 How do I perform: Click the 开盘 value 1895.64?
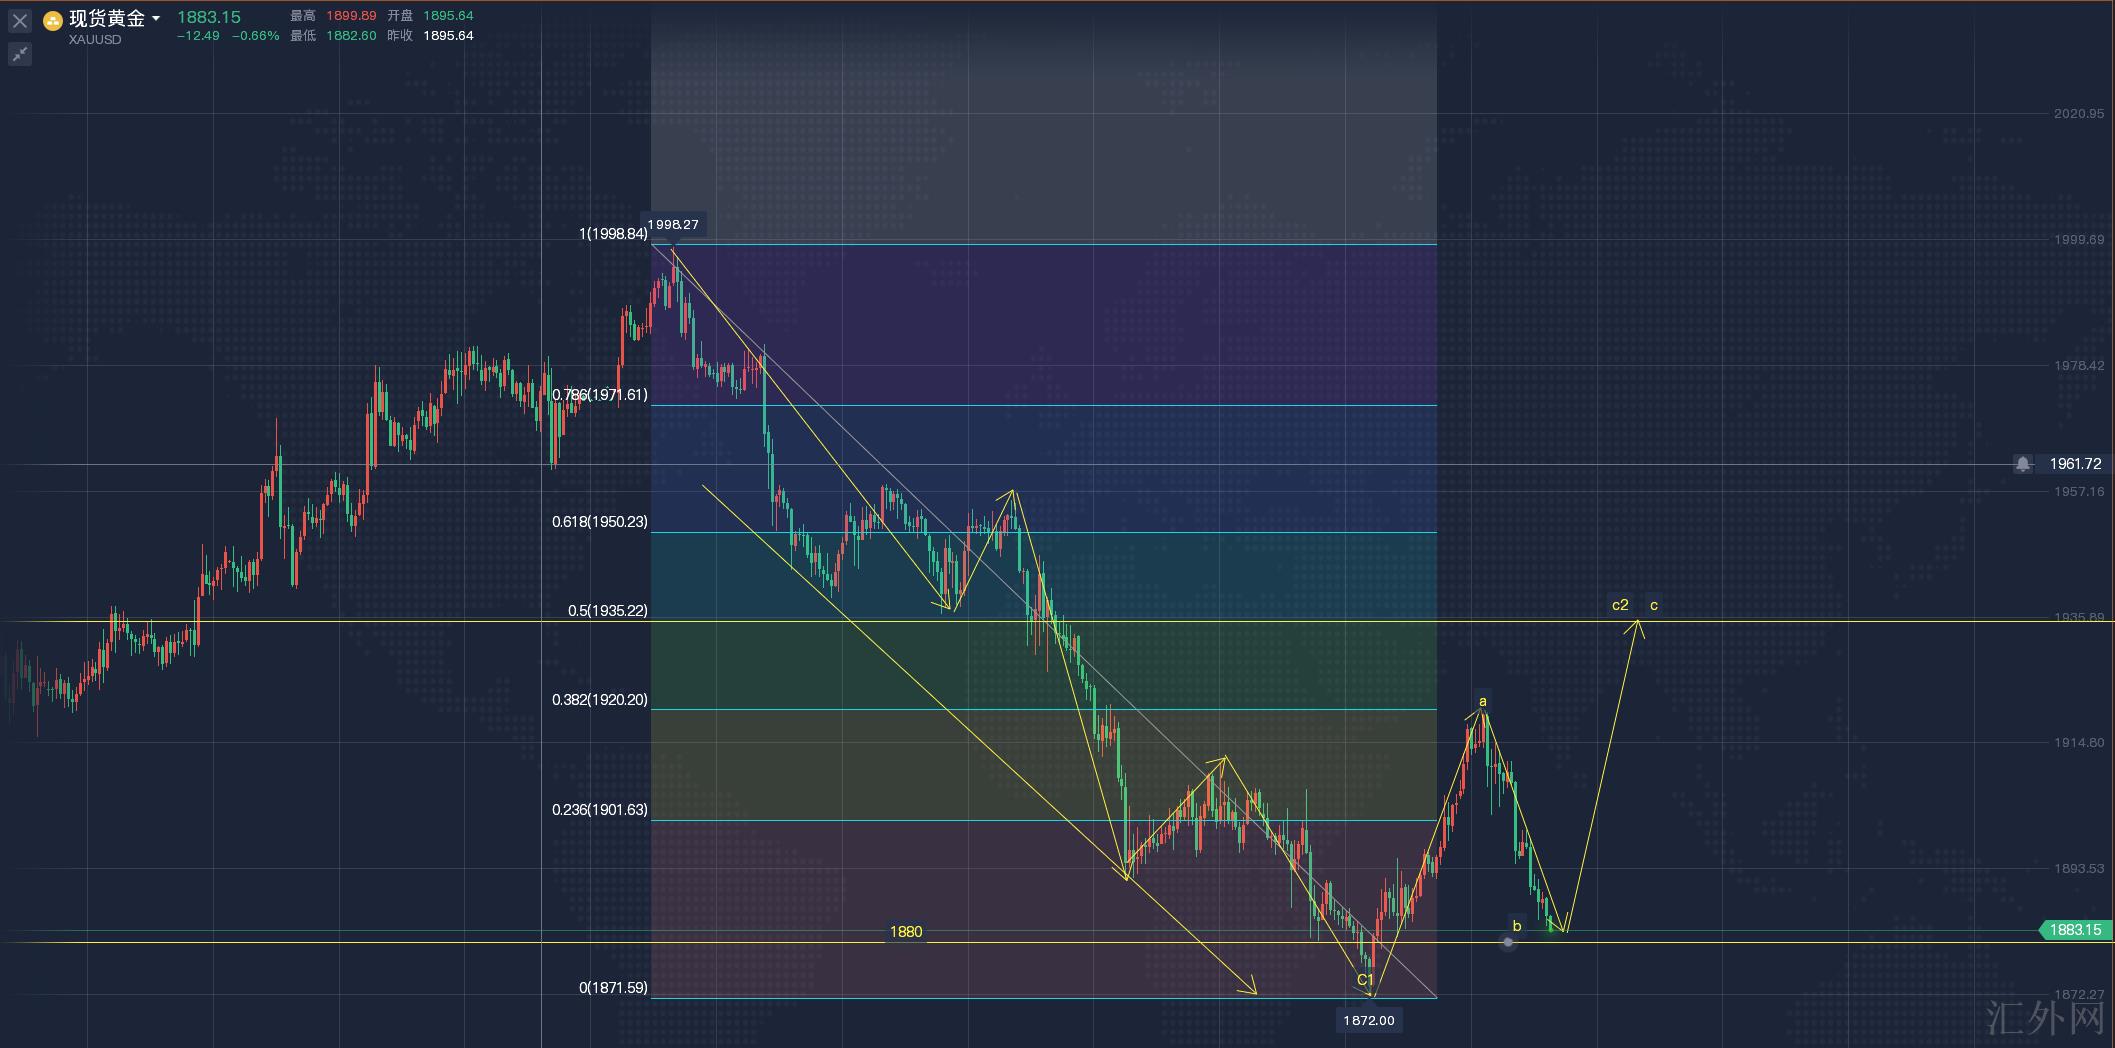448,16
